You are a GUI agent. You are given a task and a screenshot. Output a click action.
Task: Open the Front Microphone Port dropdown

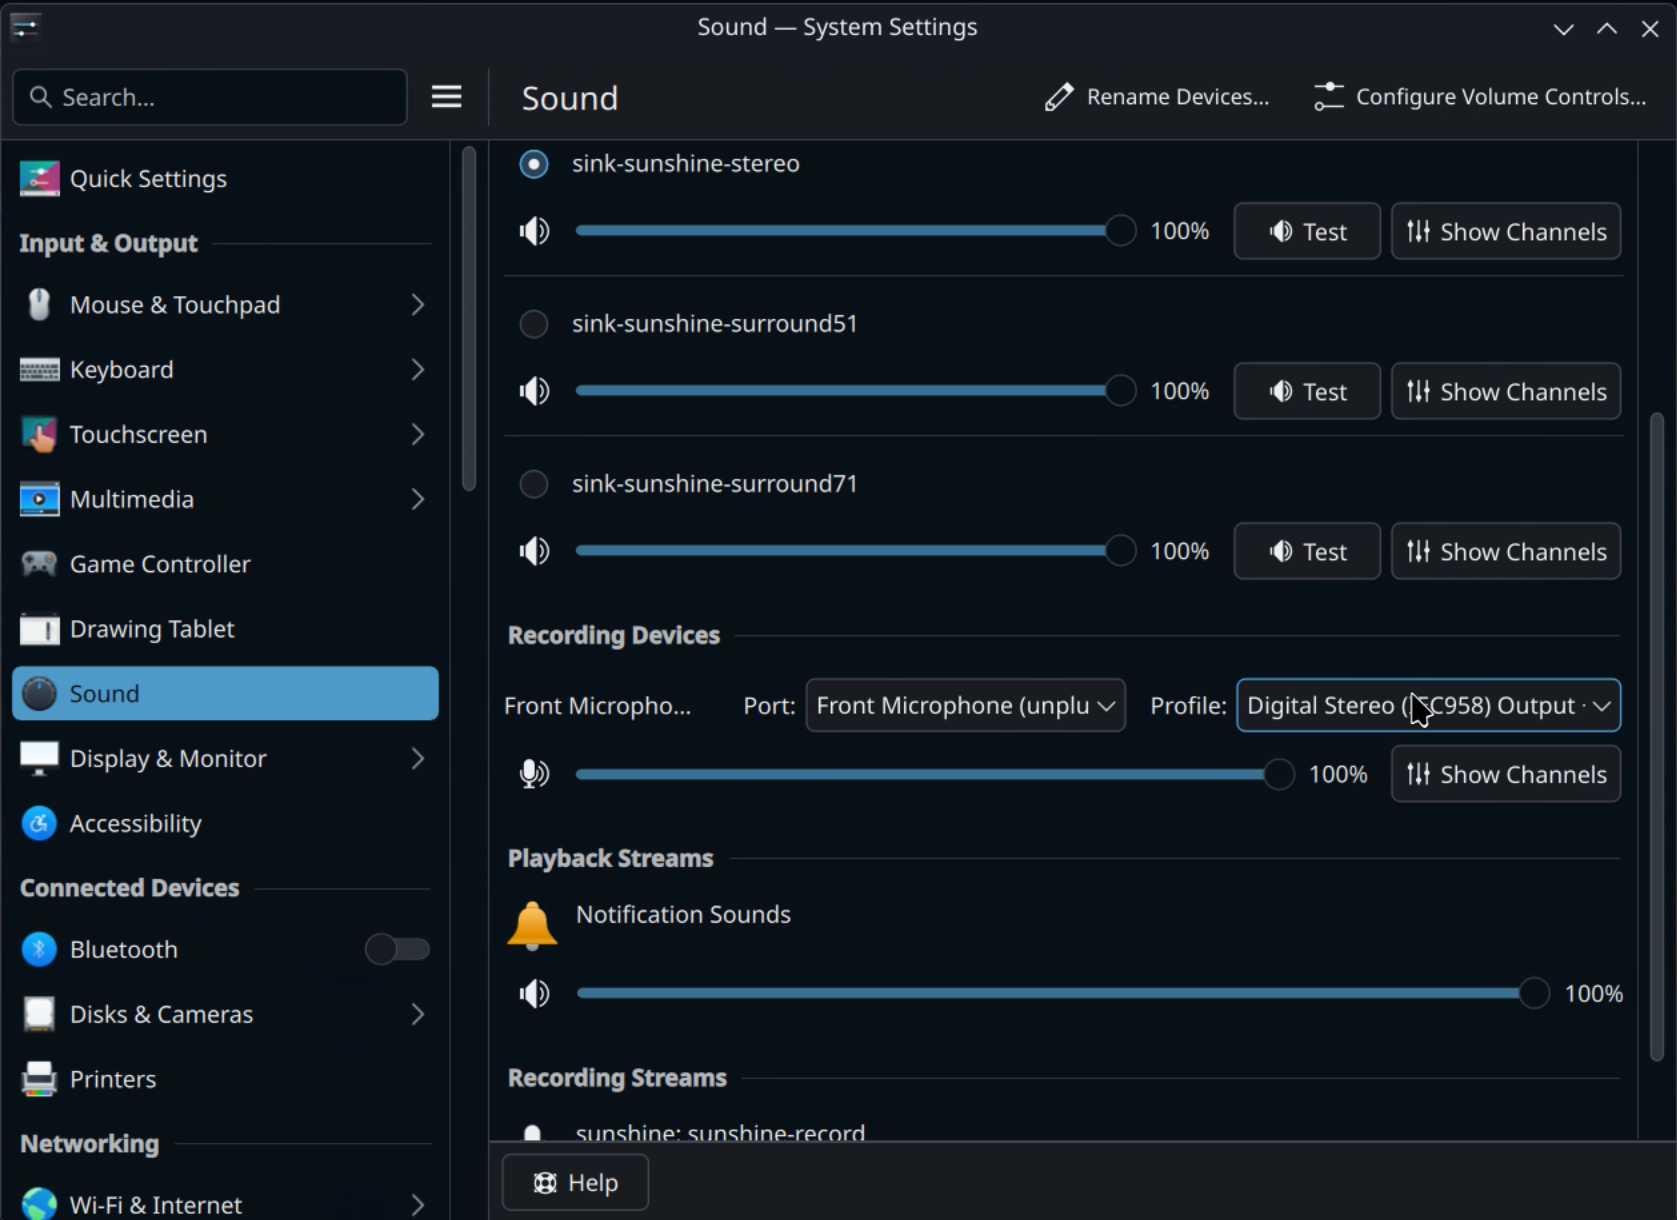coord(965,706)
